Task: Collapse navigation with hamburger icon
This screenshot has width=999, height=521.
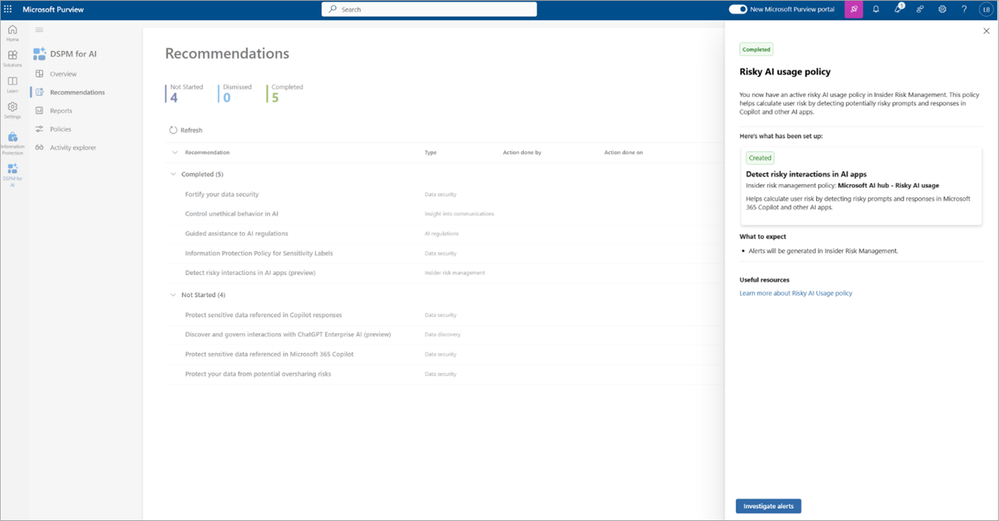Action: [40, 30]
